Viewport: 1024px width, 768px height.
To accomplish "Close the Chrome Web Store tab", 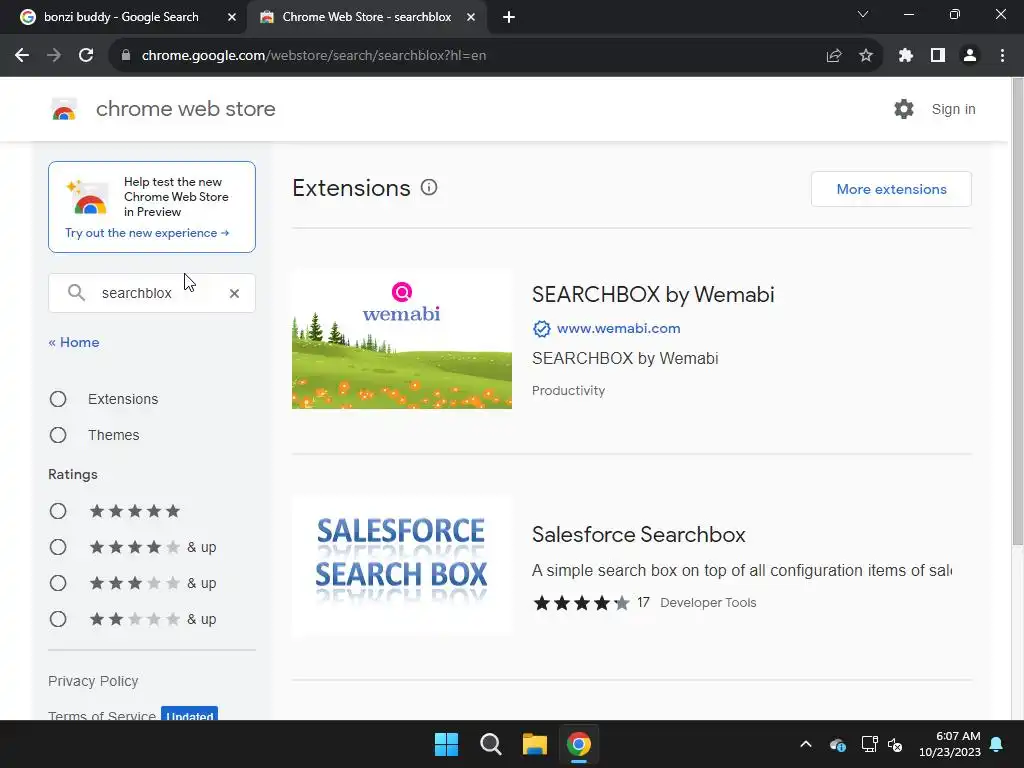I will (x=471, y=17).
